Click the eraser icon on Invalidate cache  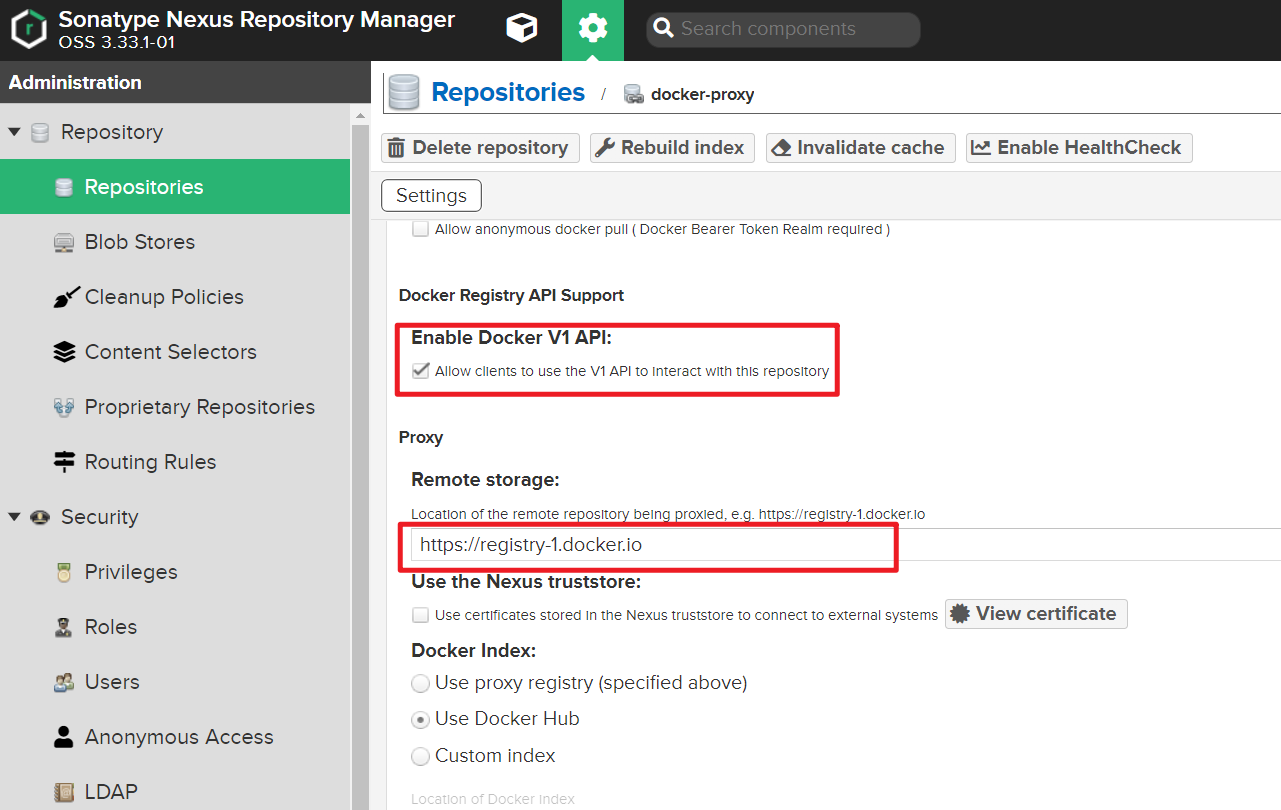pyautogui.click(x=782, y=148)
